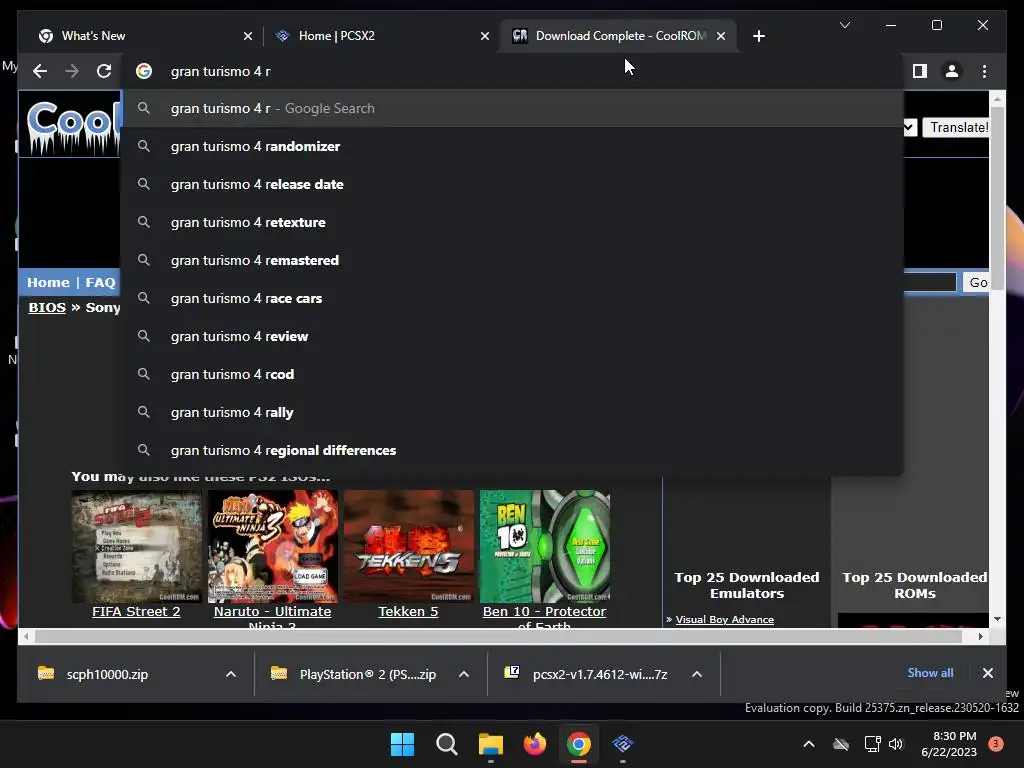Select the Download Complete - CoolROM tab

[617, 36]
